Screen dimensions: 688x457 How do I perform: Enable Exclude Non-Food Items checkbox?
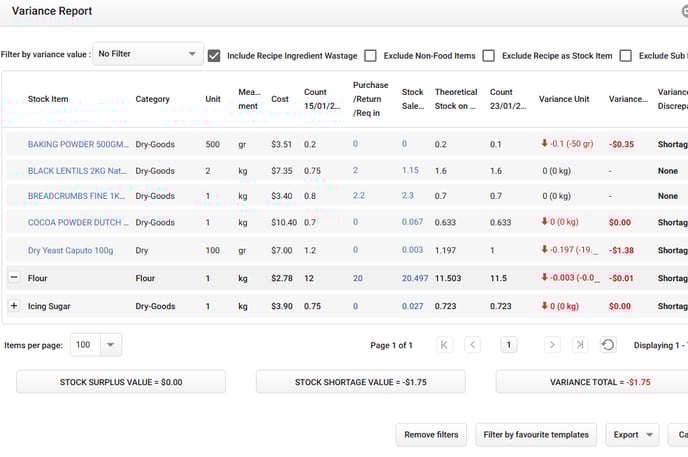[370, 56]
